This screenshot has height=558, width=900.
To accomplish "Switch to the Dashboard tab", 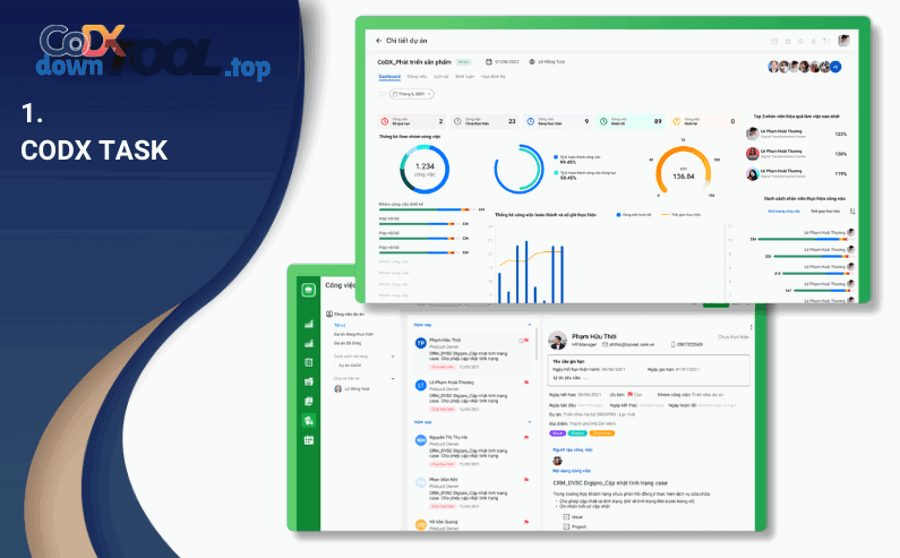I will pyautogui.click(x=389, y=76).
